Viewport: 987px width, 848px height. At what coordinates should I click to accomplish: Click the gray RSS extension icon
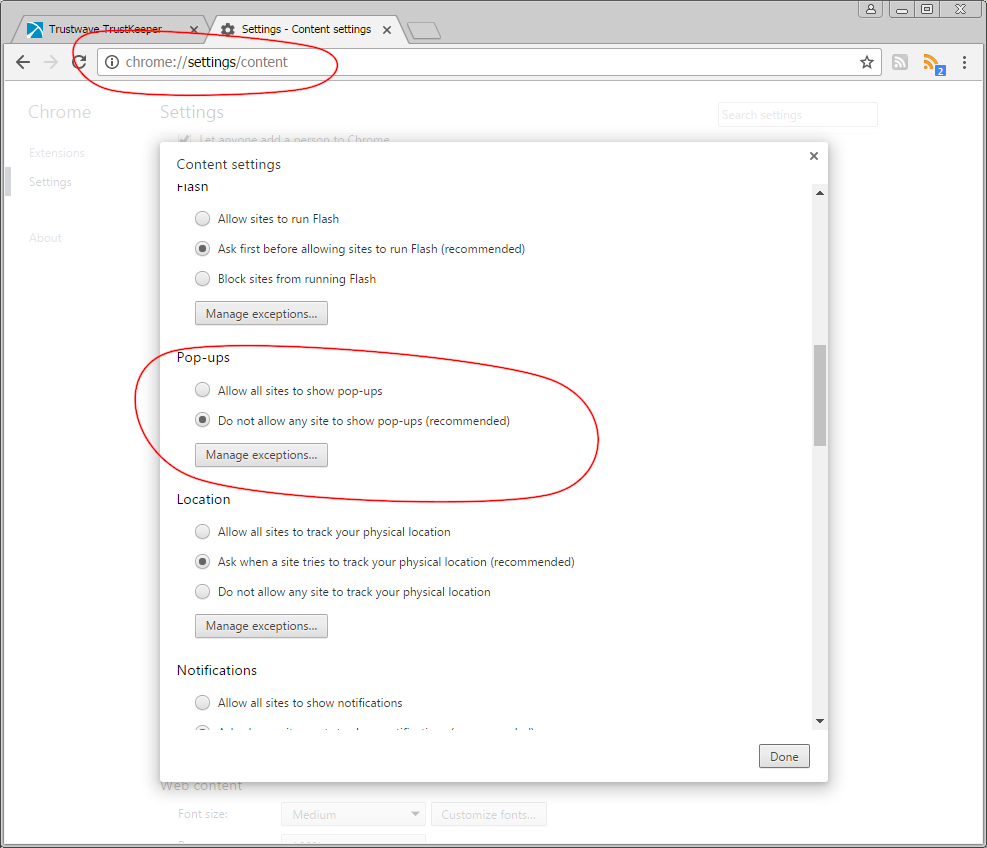pos(900,62)
